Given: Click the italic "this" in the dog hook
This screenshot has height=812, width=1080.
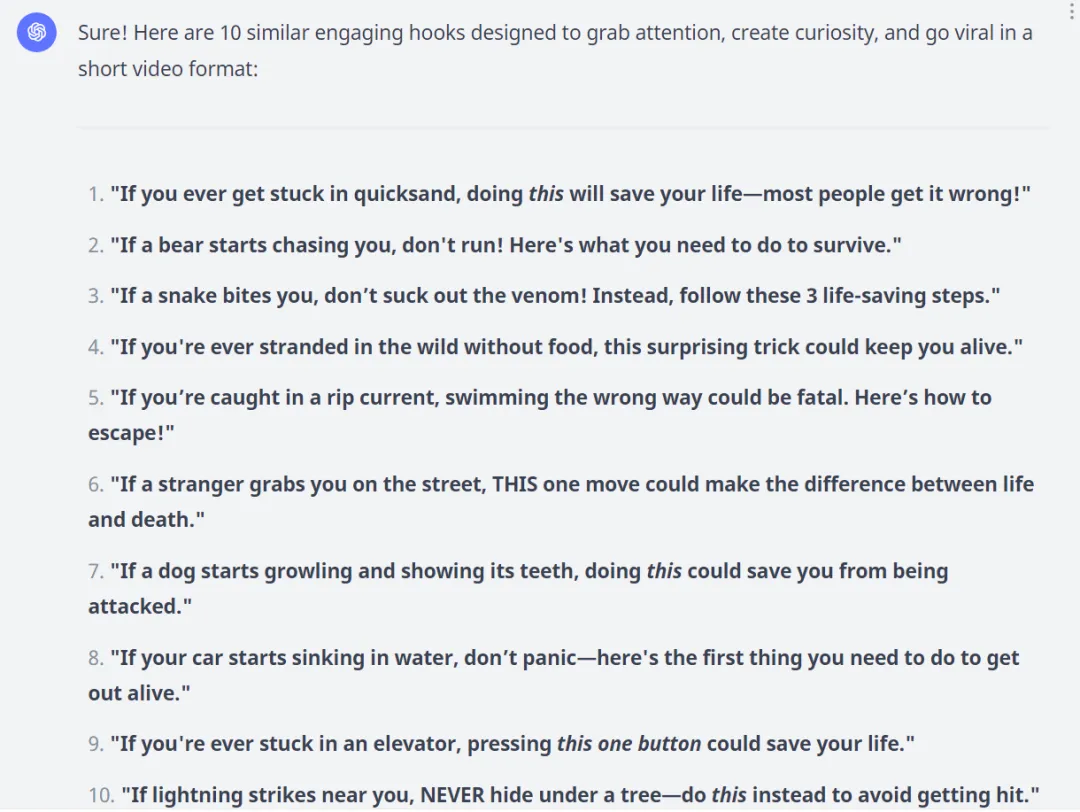Looking at the screenshot, I should coord(664,572).
